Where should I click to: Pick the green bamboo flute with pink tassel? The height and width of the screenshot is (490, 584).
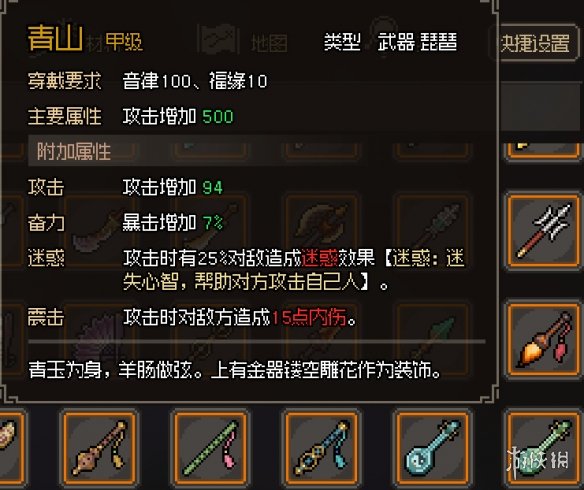[211, 449]
